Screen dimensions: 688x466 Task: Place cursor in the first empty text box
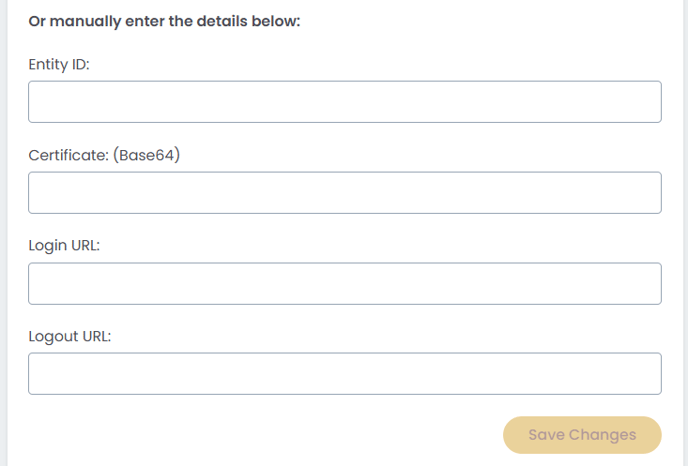[x=344, y=102]
